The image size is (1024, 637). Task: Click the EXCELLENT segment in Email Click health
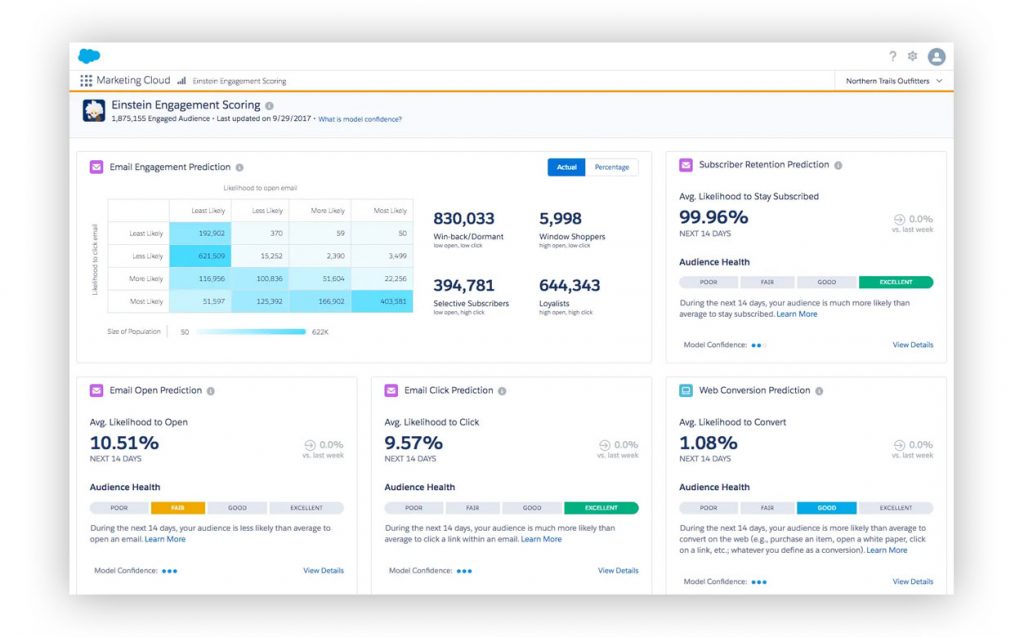coord(601,508)
